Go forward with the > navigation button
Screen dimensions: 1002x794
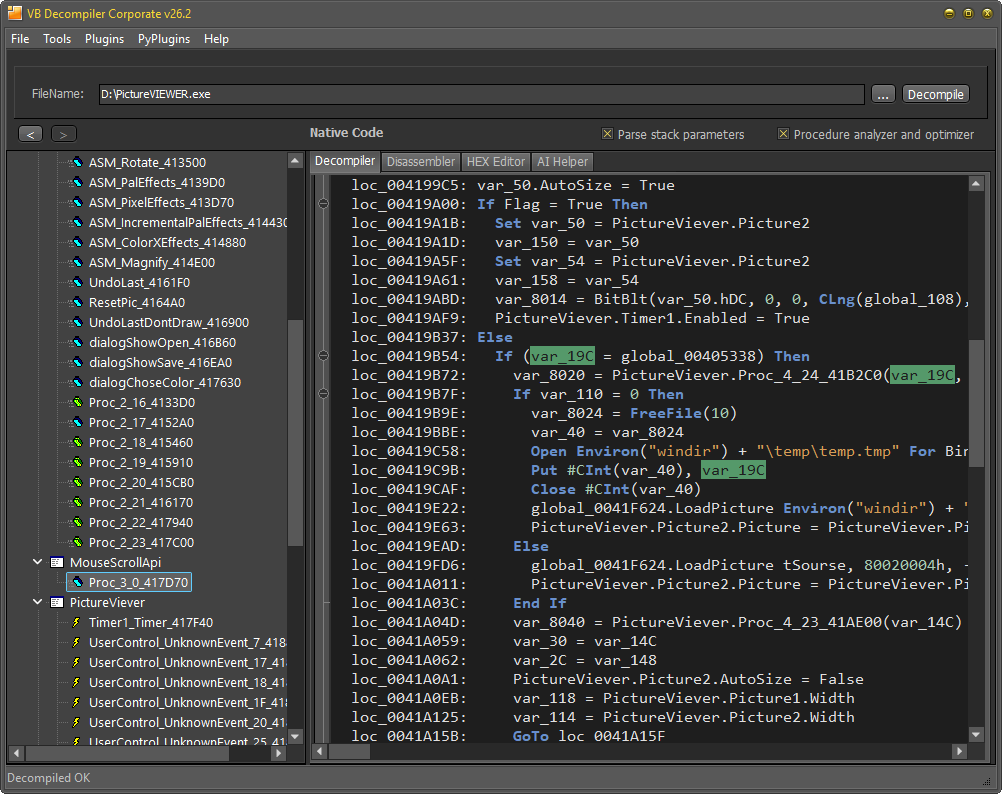(63, 134)
